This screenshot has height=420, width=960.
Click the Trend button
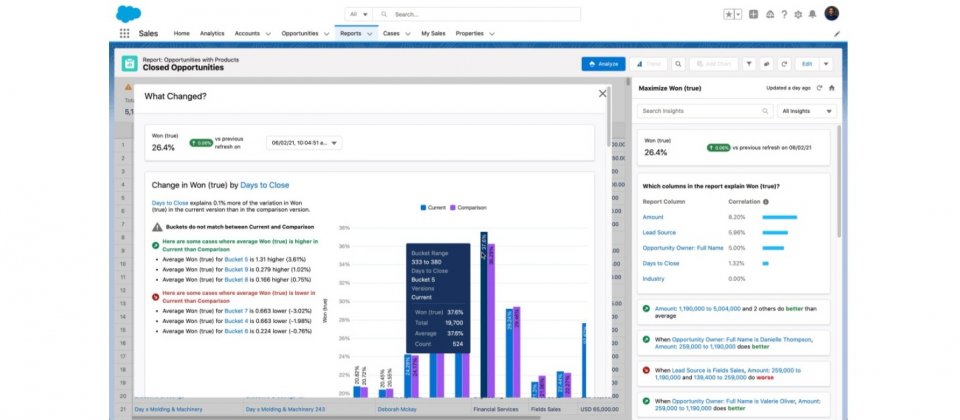point(648,64)
